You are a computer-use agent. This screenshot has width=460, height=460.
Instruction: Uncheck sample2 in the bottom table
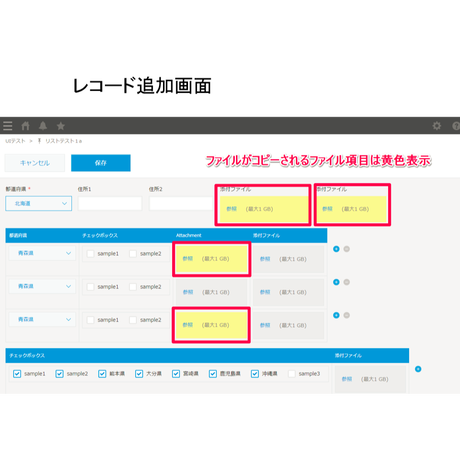tap(59, 374)
